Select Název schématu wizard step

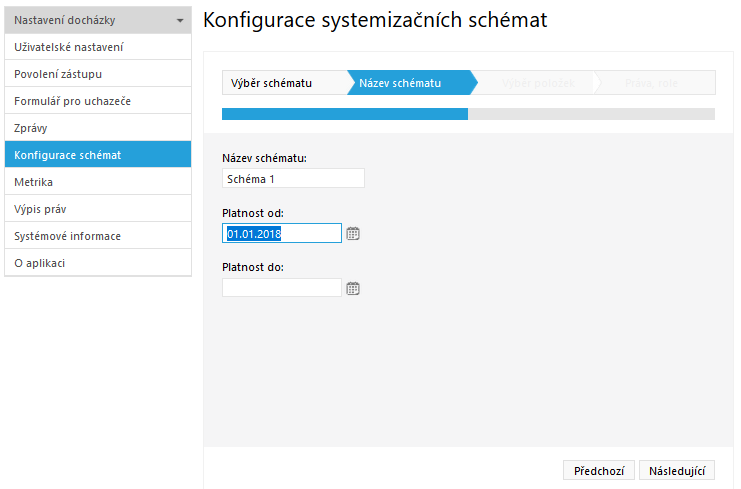[x=411, y=83]
